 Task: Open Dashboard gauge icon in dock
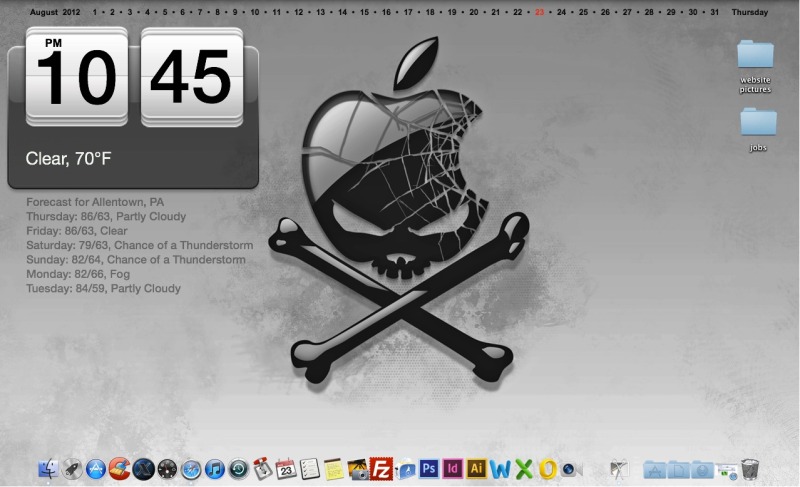tap(167, 469)
